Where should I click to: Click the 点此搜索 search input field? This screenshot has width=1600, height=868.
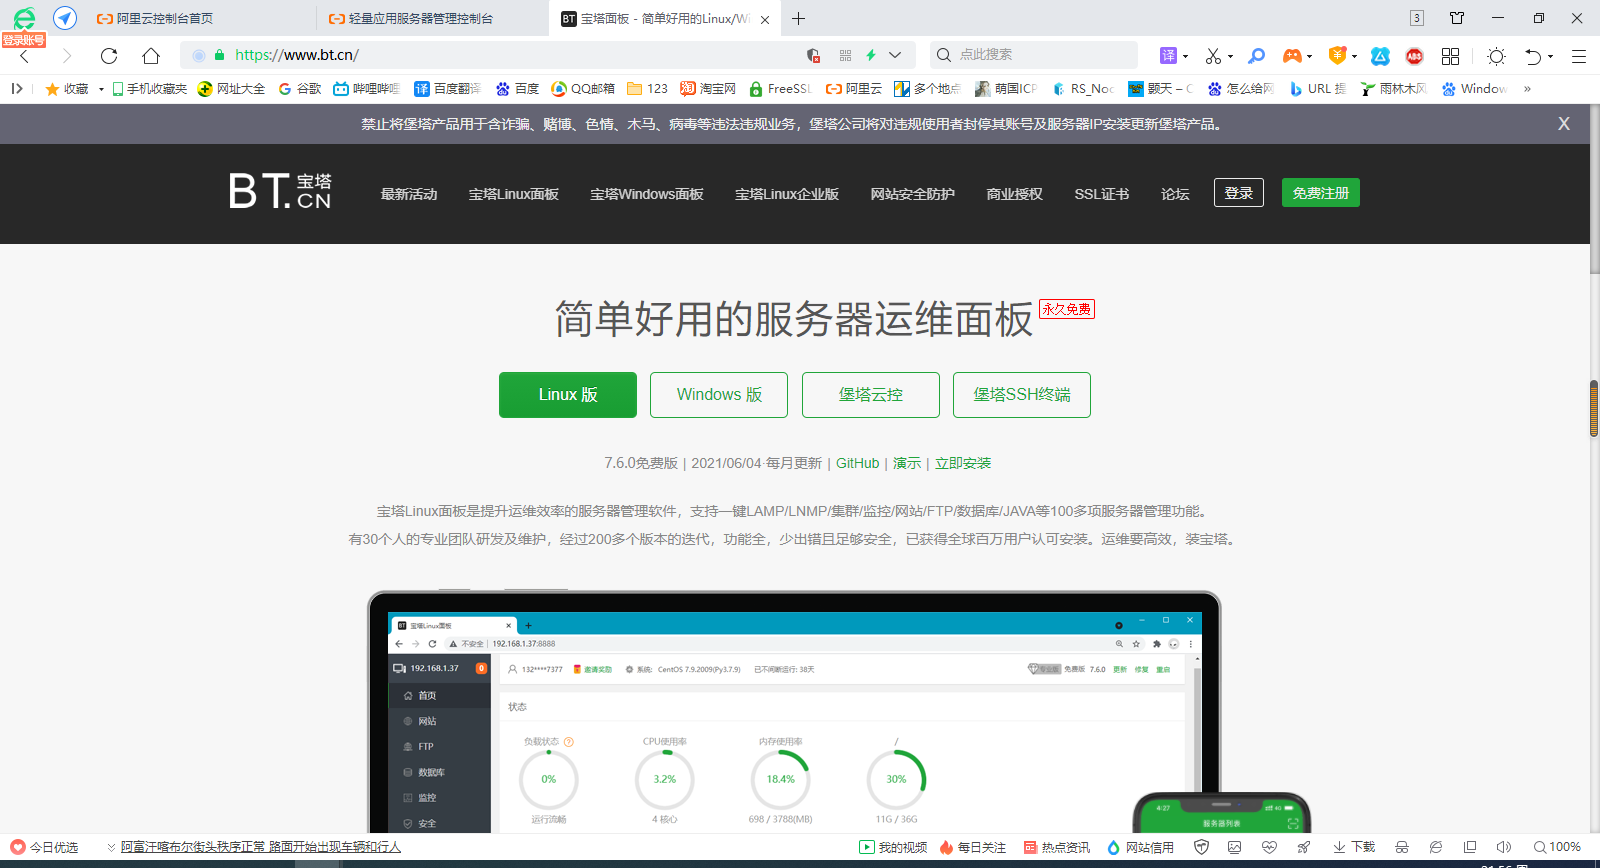[1034, 55]
